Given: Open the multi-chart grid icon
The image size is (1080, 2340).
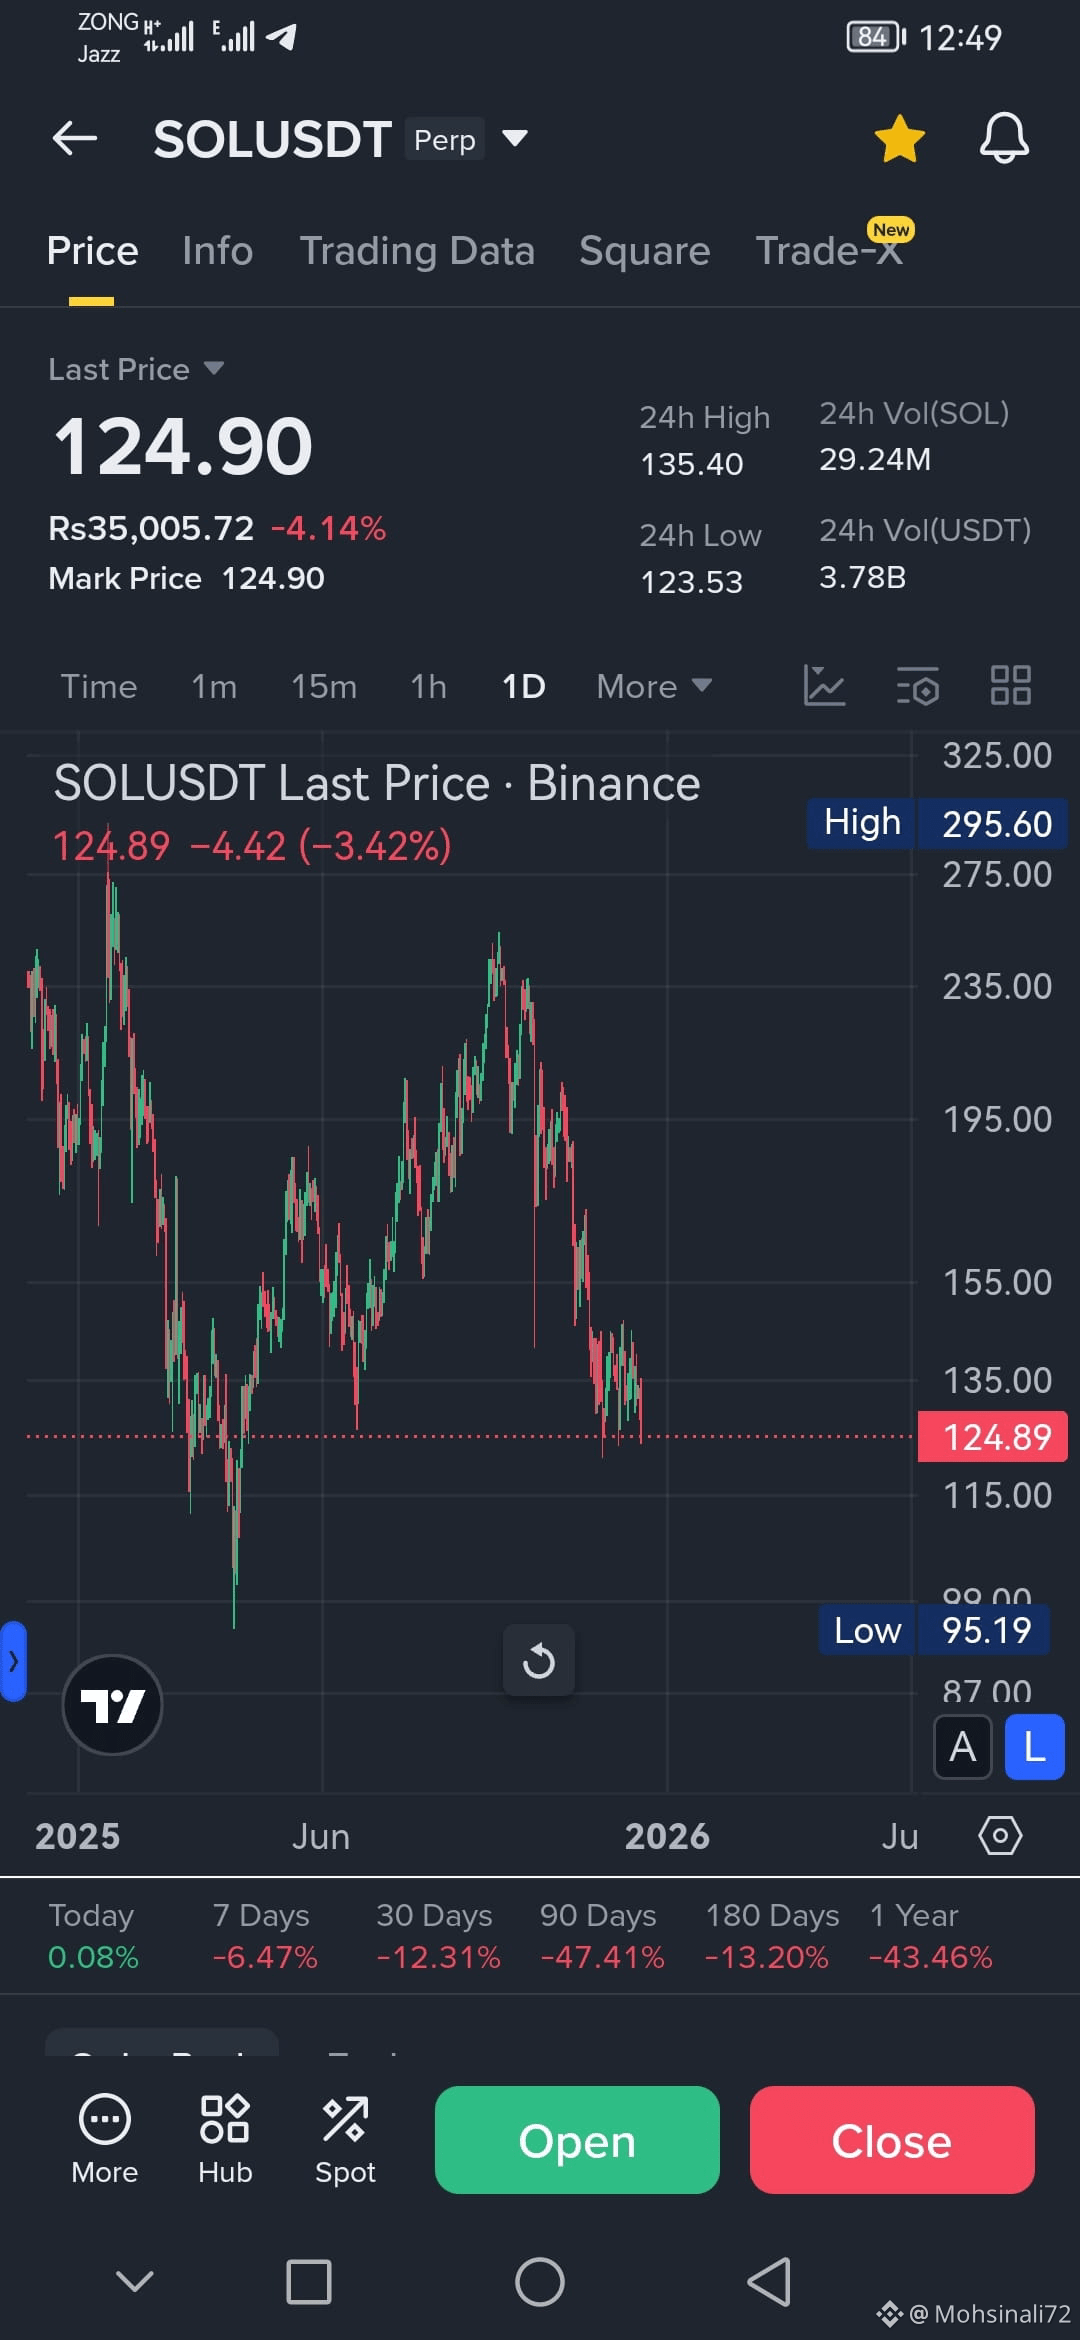Looking at the screenshot, I should pos(1010,686).
